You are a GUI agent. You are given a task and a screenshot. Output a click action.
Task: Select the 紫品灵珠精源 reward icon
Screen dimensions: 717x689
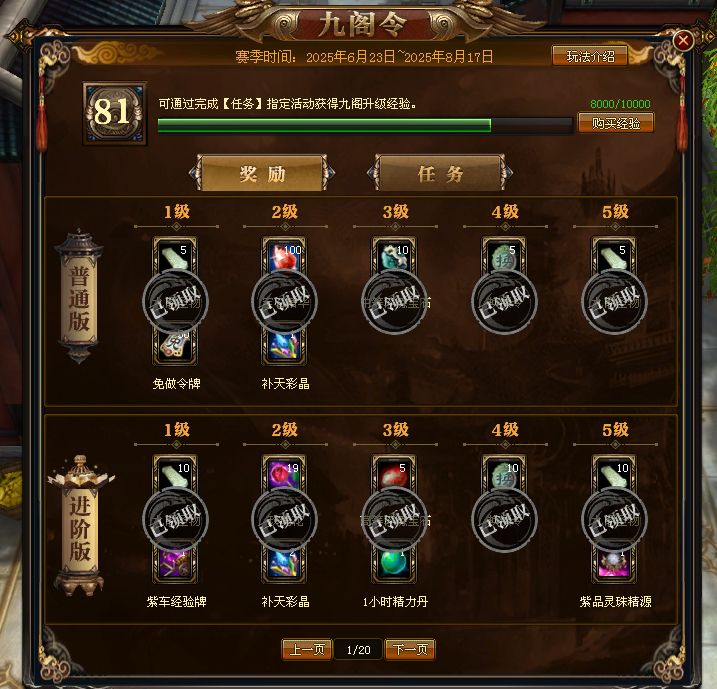pyautogui.click(x=614, y=566)
